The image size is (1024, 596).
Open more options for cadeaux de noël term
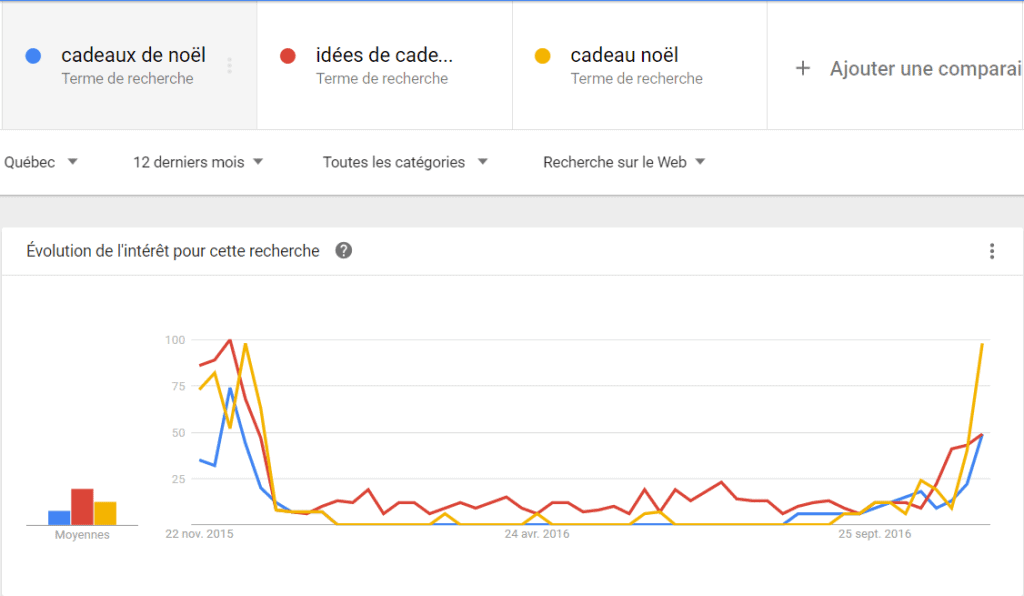pyautogui.click(x=229, y=66)
